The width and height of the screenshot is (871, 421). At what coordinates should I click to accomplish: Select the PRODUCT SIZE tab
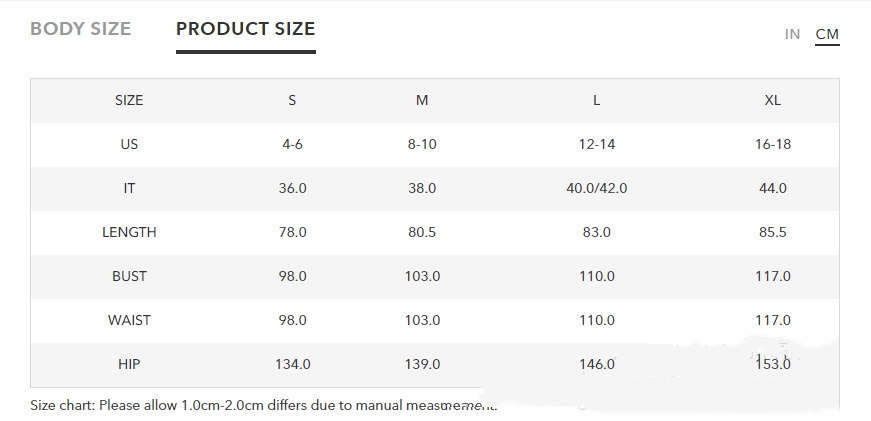pos(245,29)
